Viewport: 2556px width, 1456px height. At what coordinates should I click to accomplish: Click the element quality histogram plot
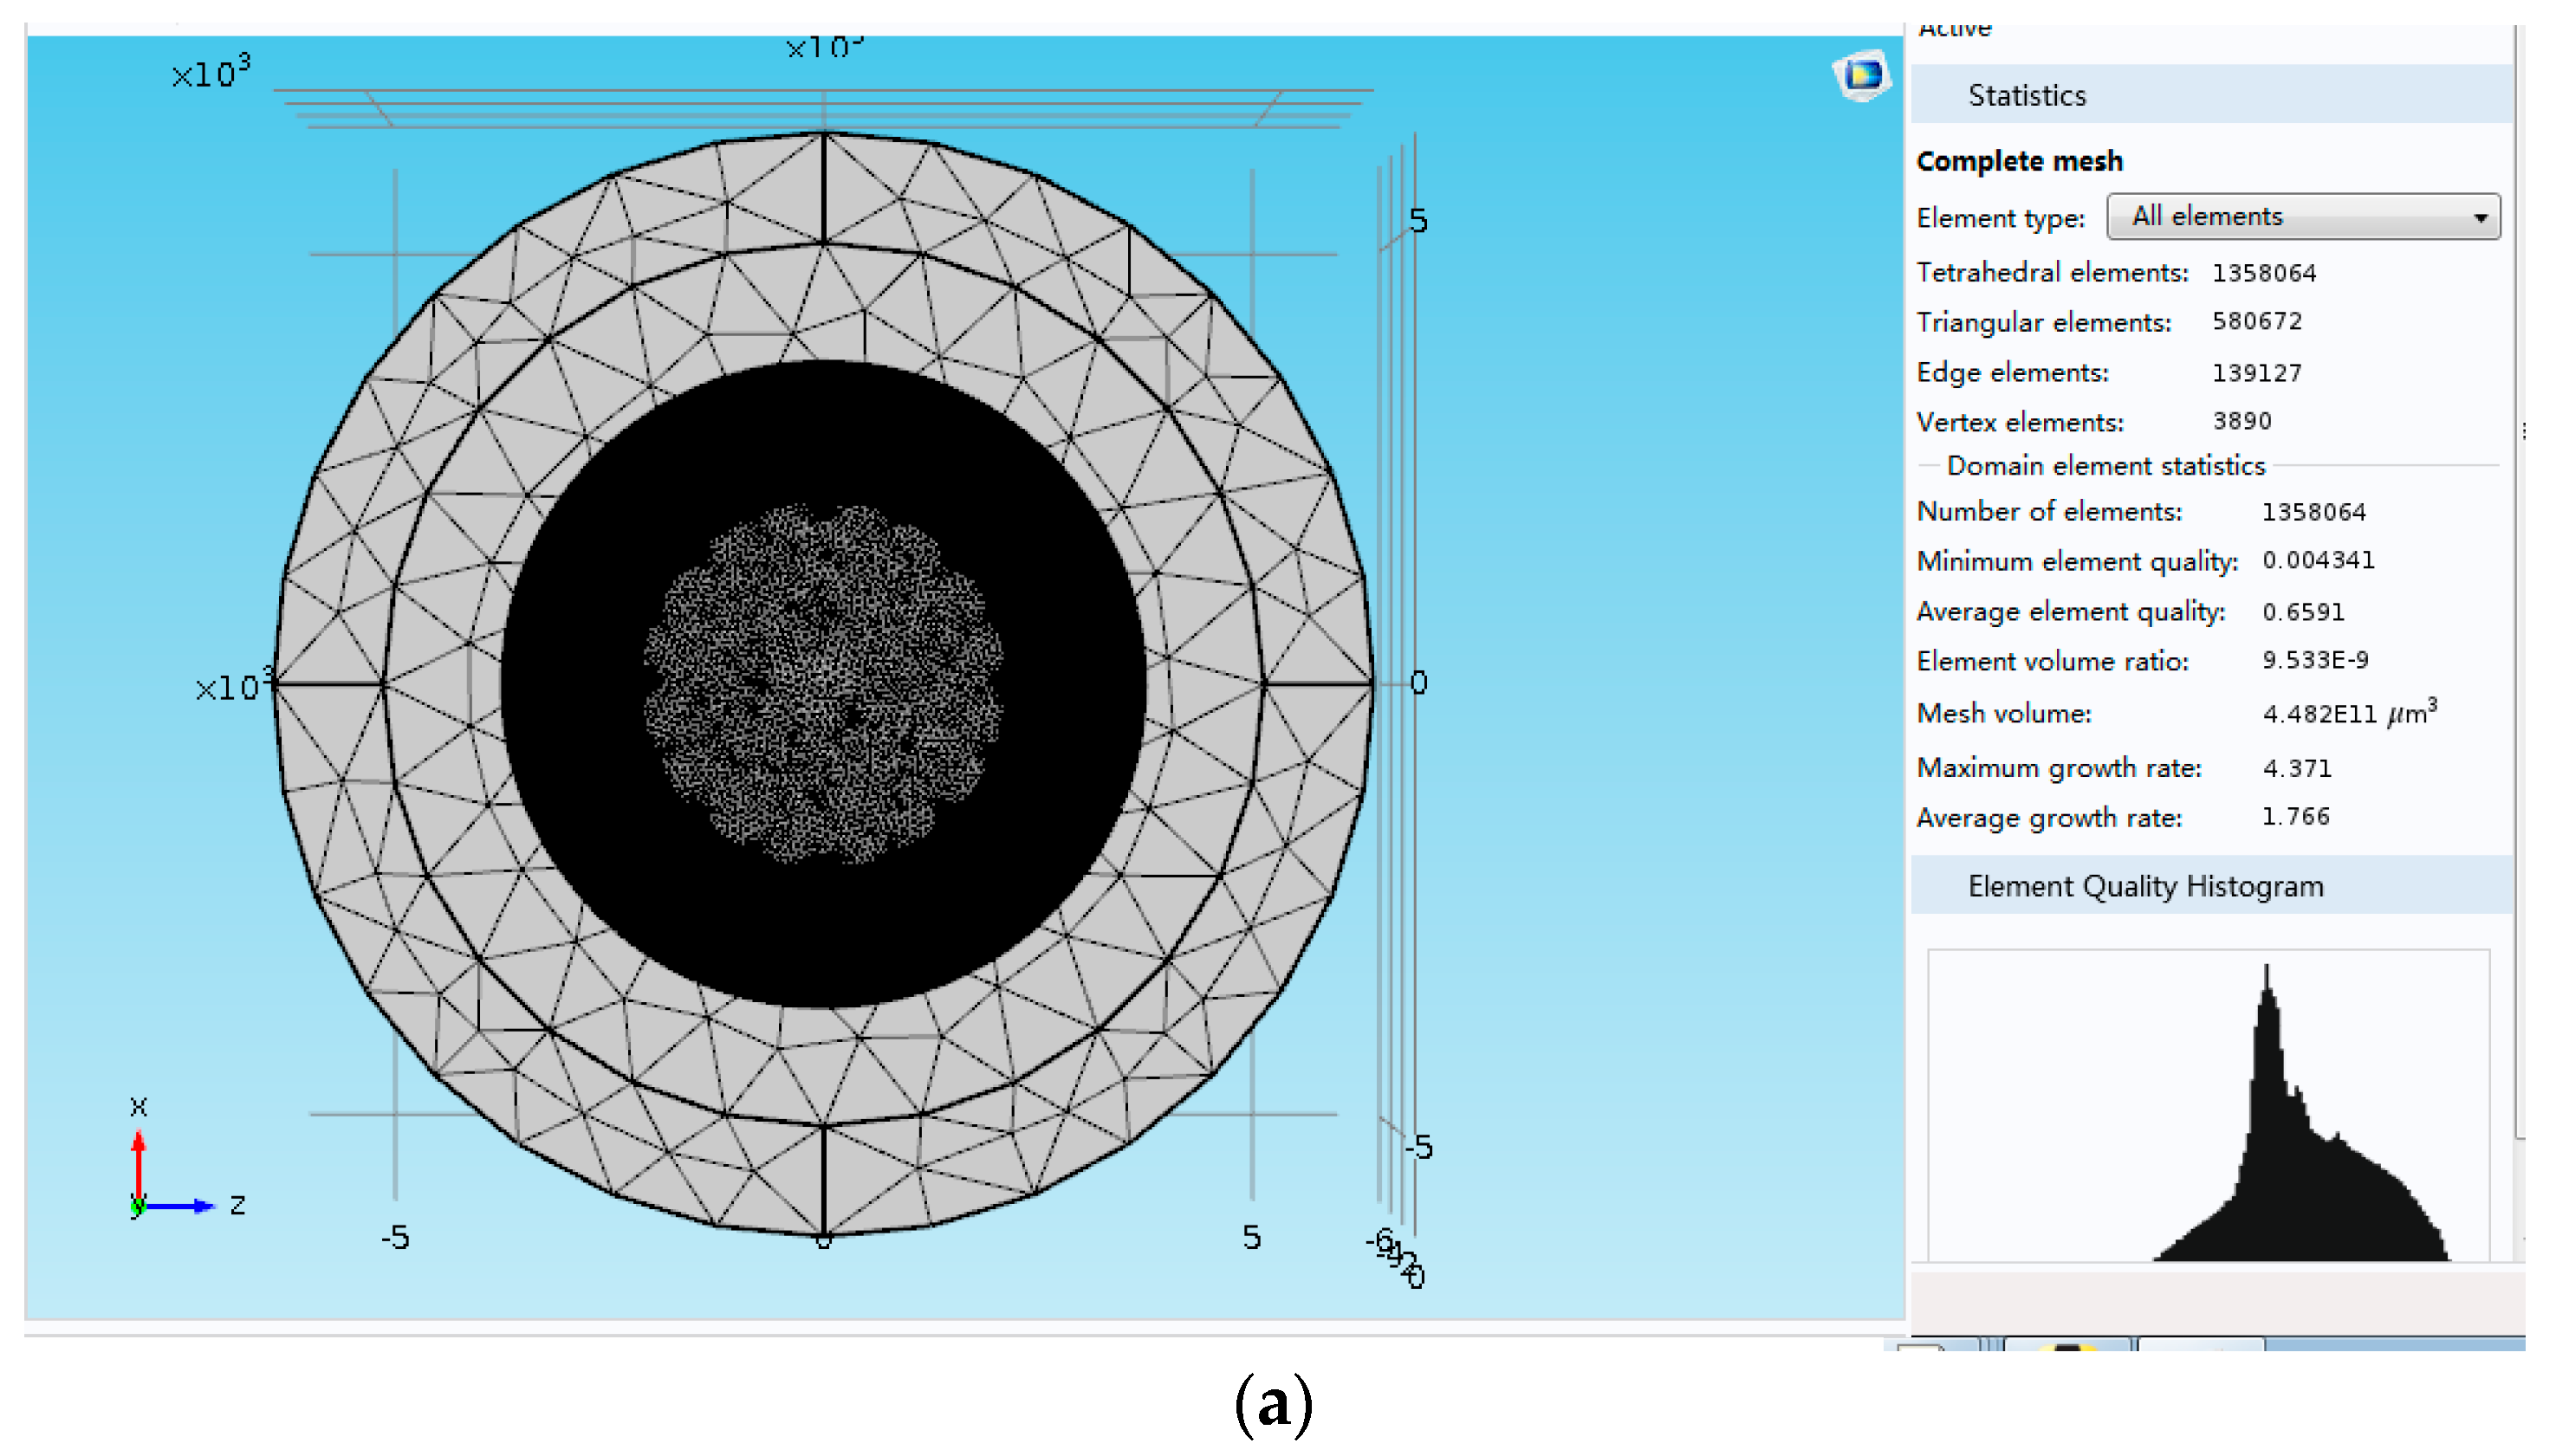pos(2208,1105)
